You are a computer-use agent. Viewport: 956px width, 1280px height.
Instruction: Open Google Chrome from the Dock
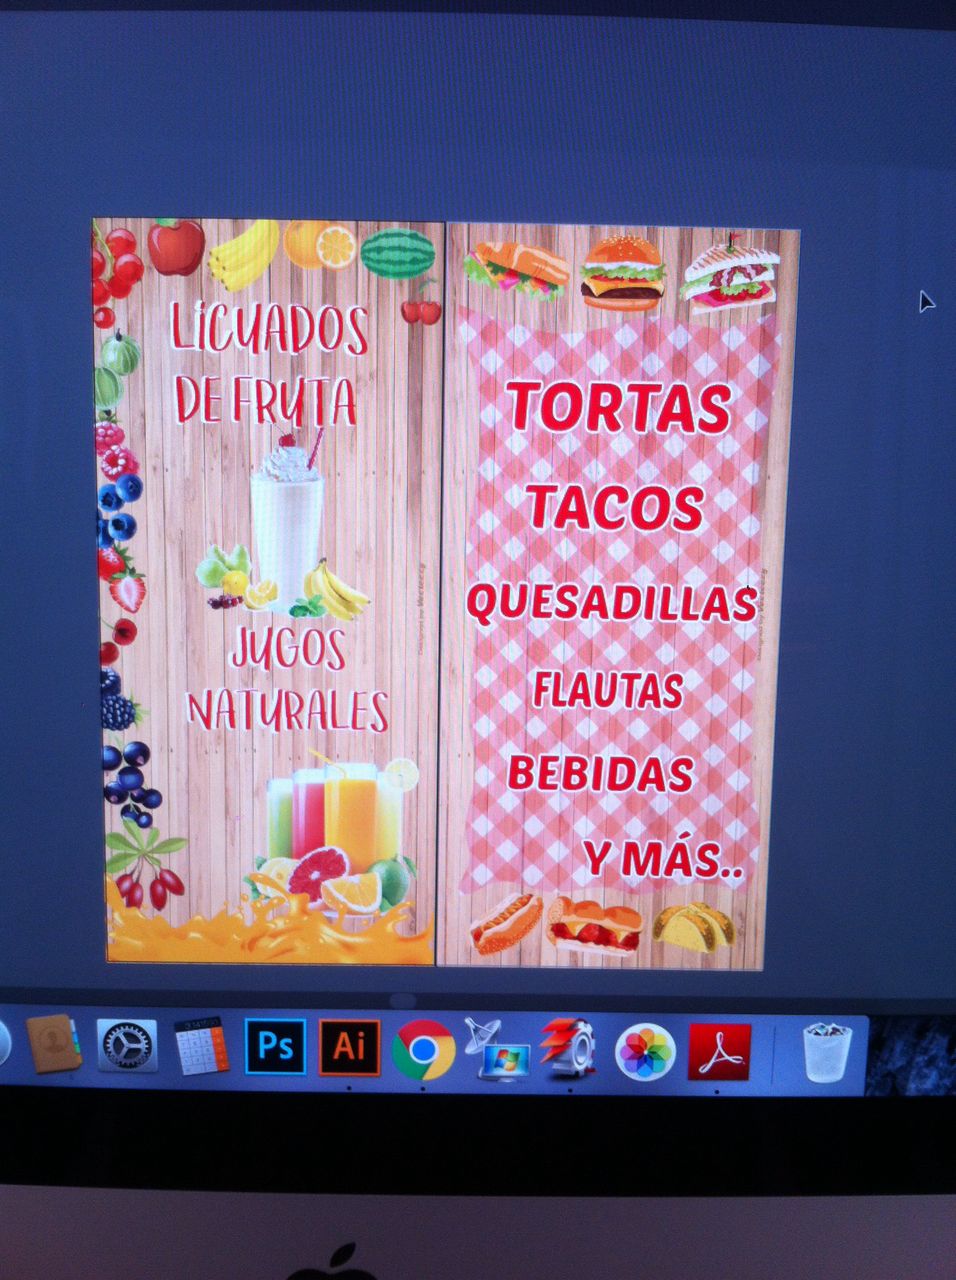click(424, 1048)
